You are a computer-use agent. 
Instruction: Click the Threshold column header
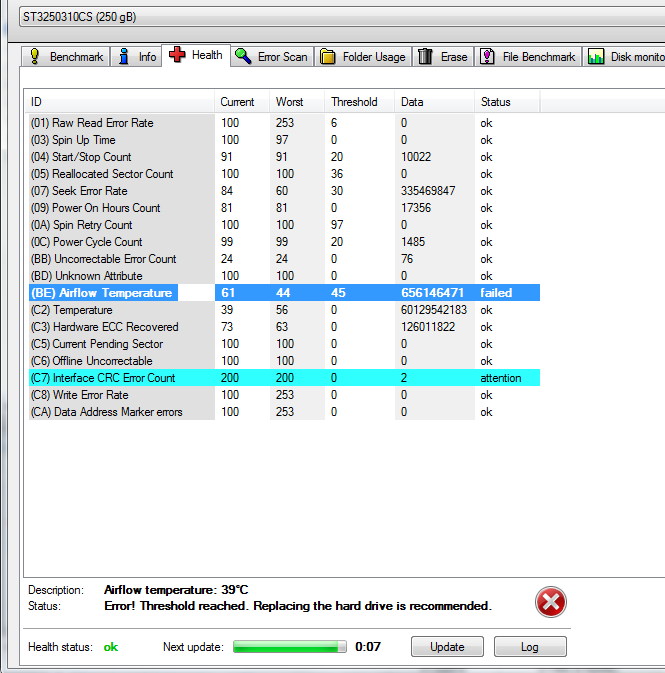pyautogui.click(x=360, y=102)
